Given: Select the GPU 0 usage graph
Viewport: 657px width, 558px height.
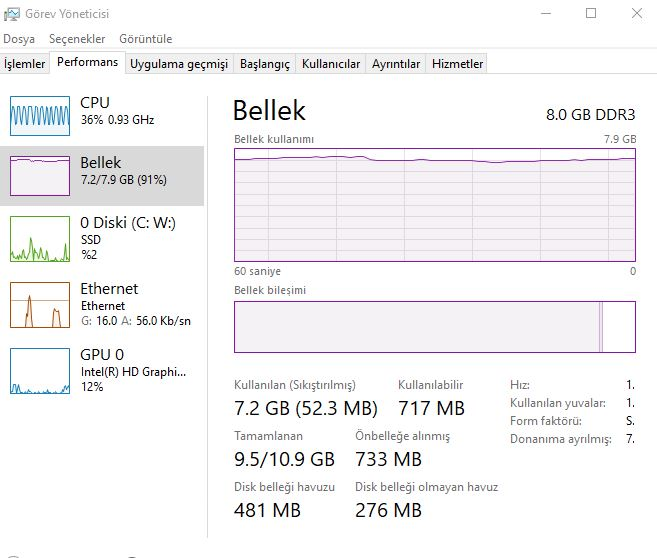Looking at the screenshot, I should pos(40,371).
